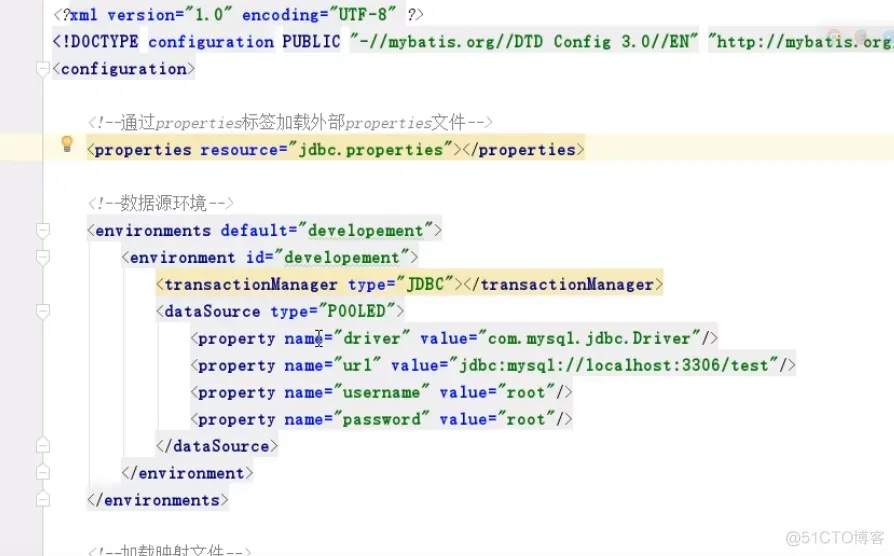This screenshot has width=894, height=556.
Task: Click the root value on username line
Action: pyautogui.click(x=526, y=392)
